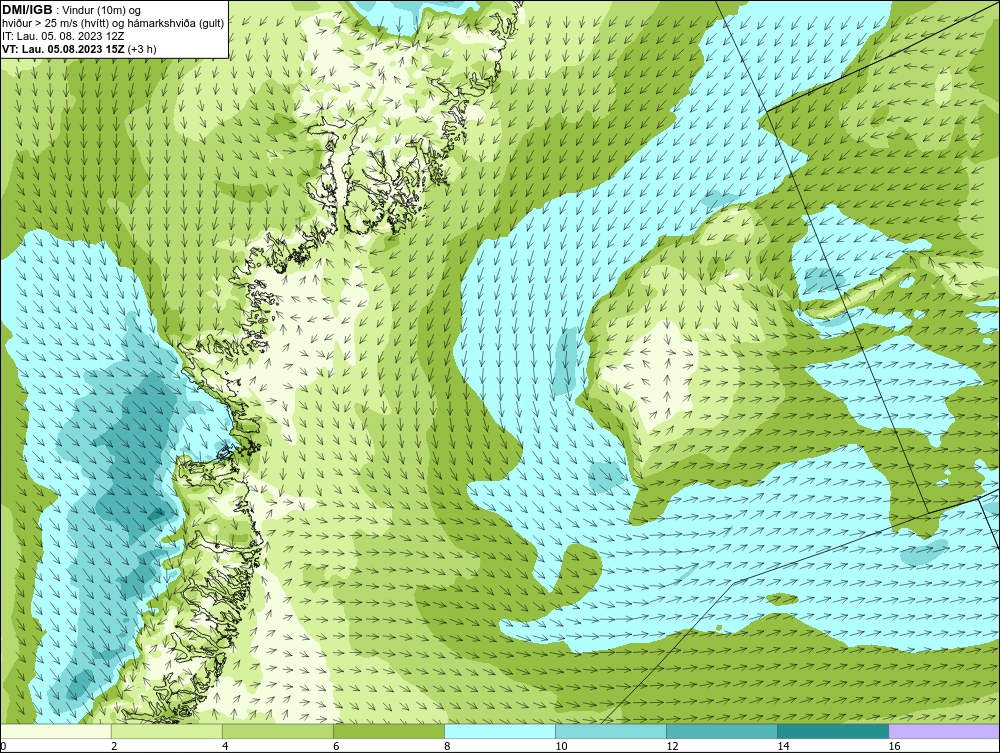The height and width of the screenshot is (753, 1000).
Task: Click the DMI/IGB title text
Action: tap(27, 10)
